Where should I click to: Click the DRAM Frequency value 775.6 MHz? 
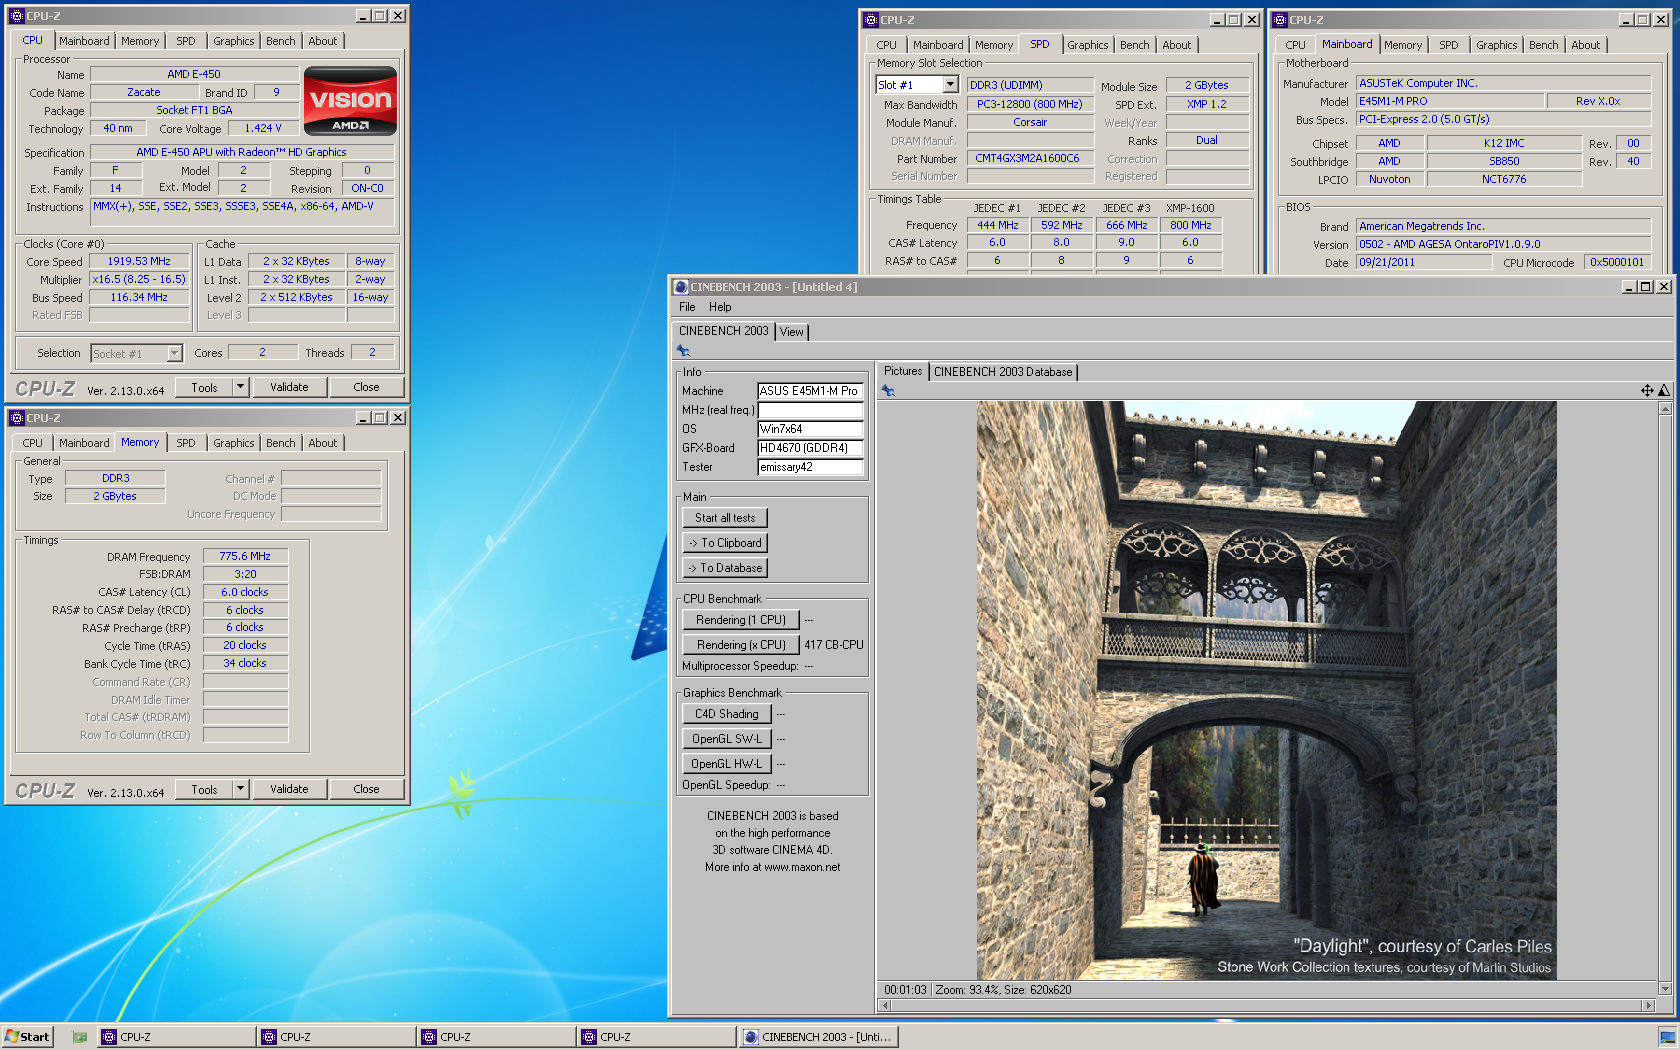click(245, 556)
